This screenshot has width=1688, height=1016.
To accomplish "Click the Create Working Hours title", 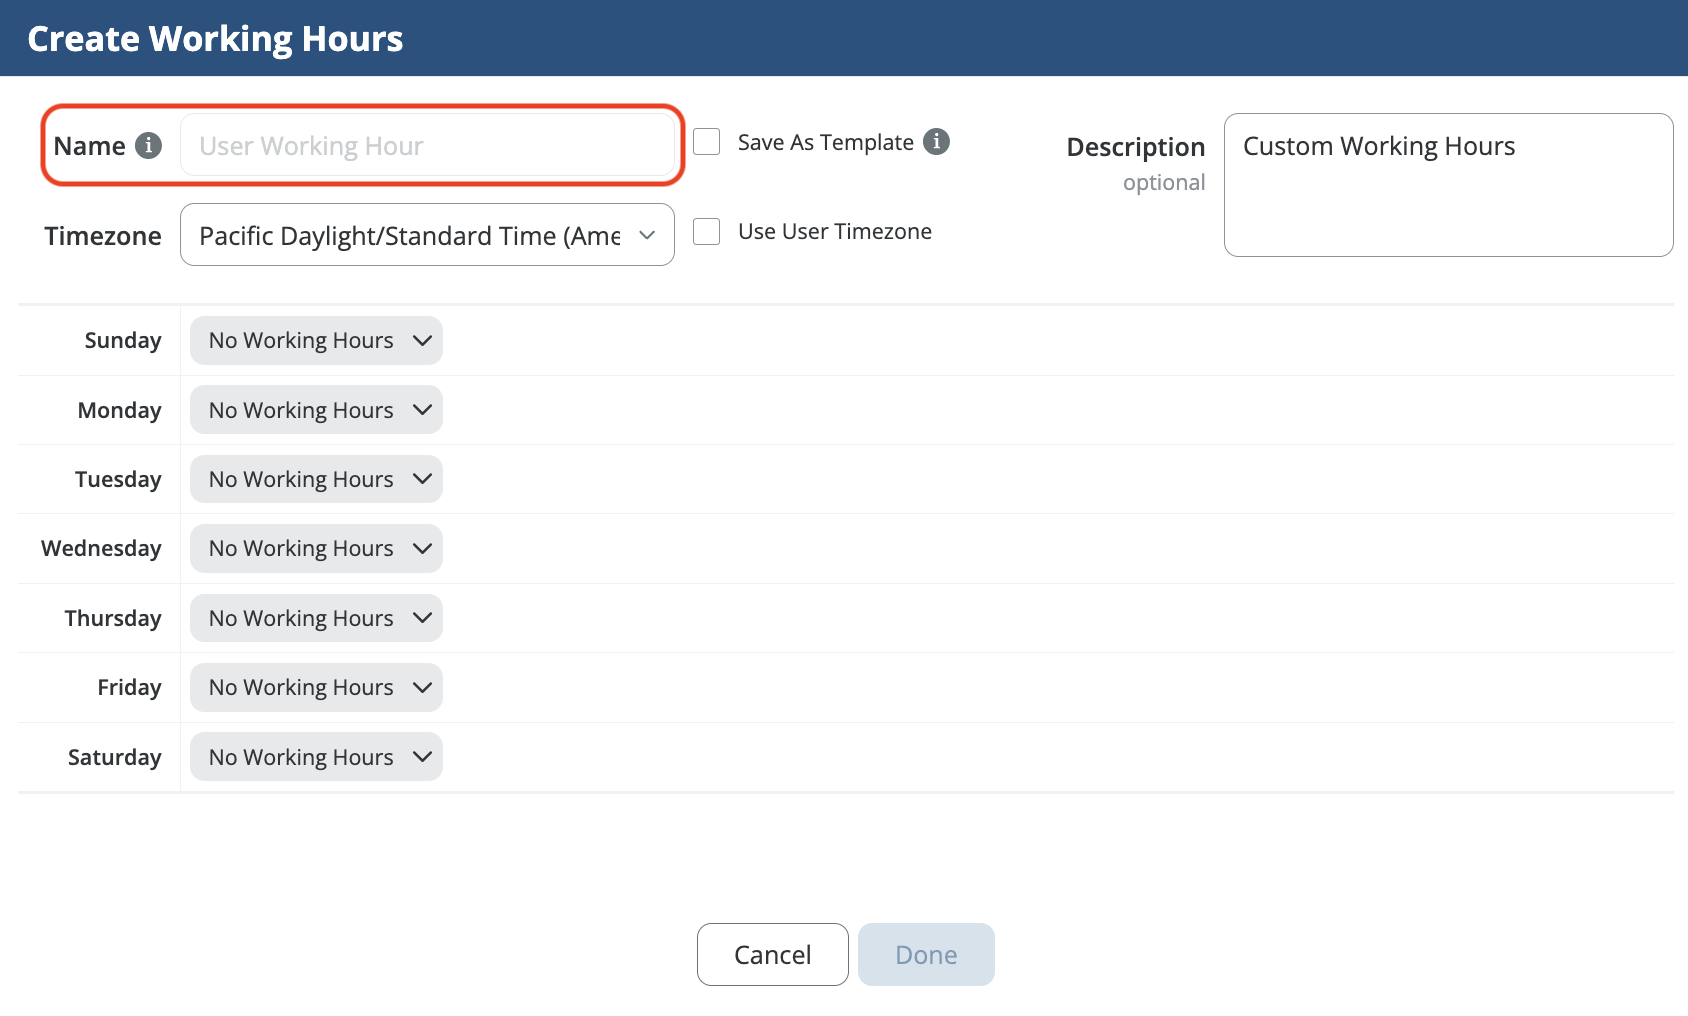I will (215, 39).
